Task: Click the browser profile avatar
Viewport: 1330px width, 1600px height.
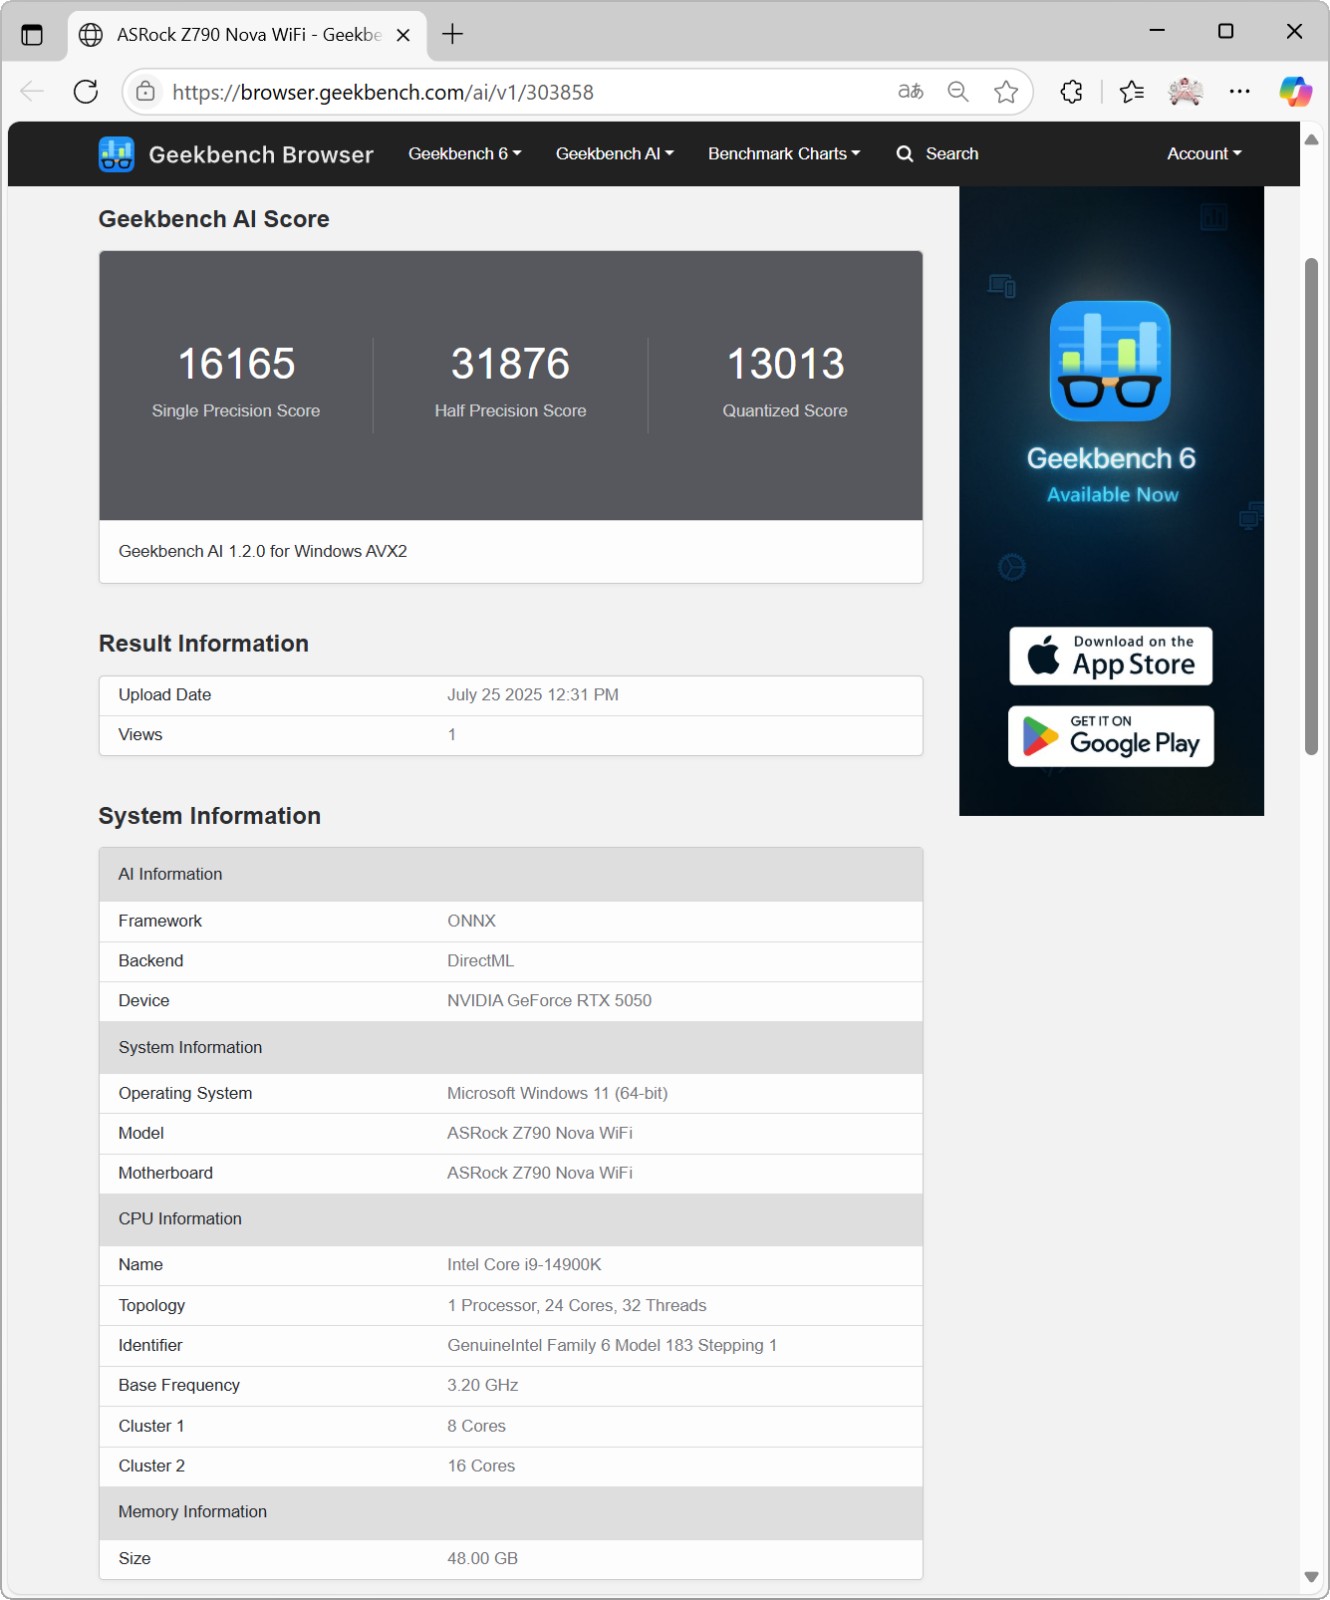Action: [1185, 92]
